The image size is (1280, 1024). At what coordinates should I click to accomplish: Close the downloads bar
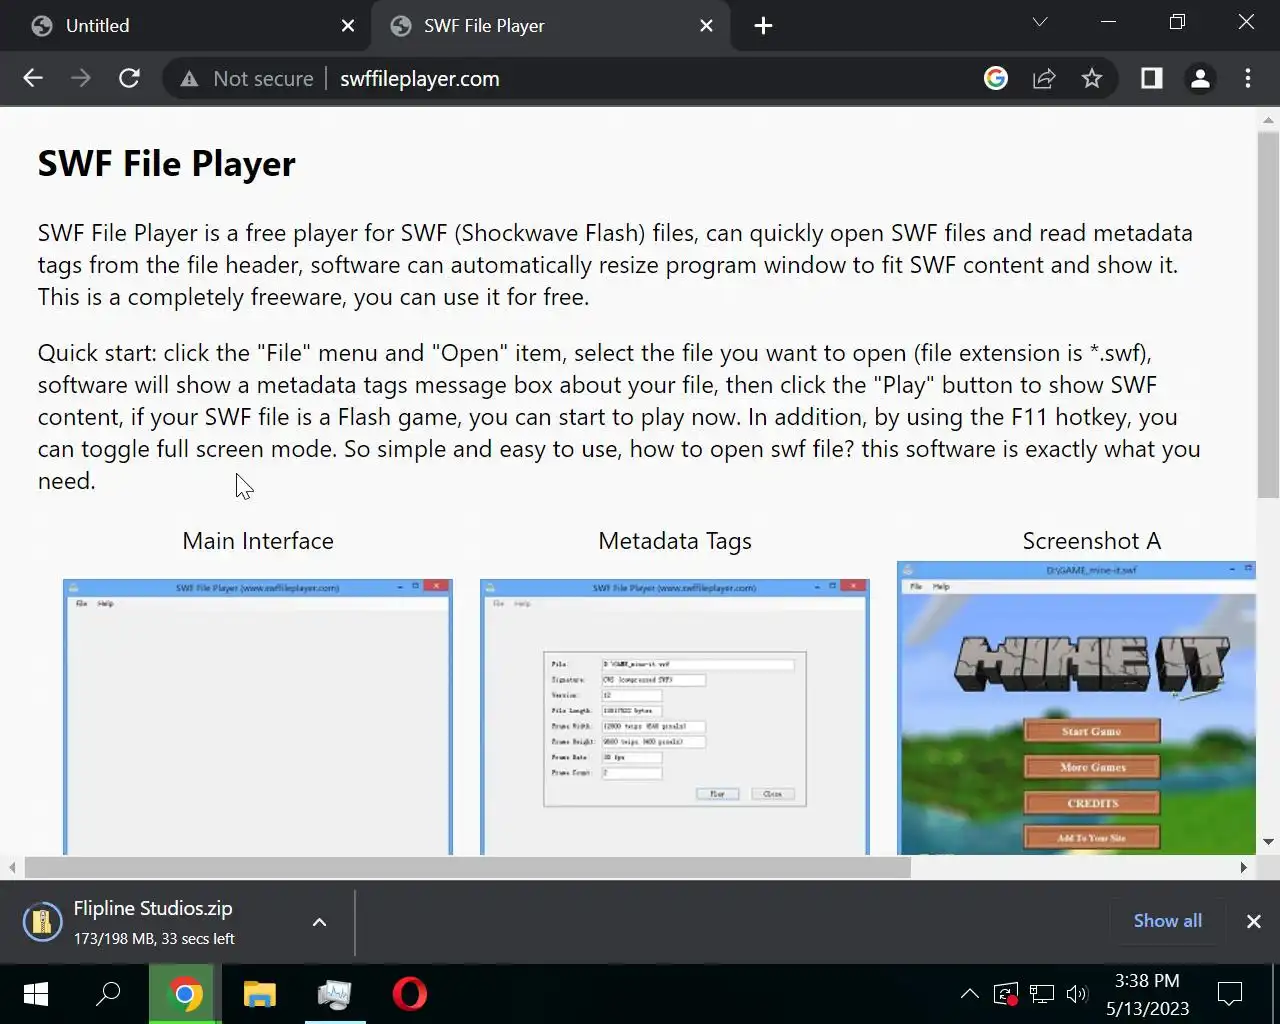[x=1253, y=921]
